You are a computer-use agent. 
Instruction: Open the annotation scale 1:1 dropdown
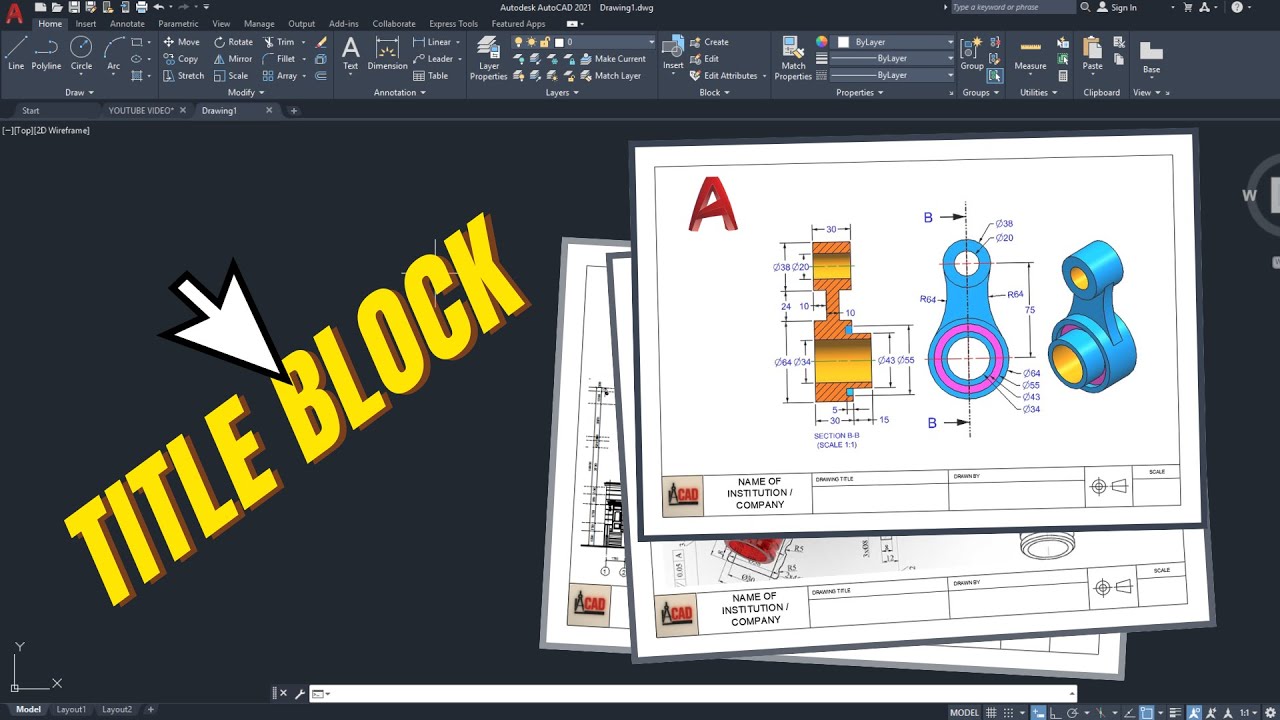pos(1249,712)
